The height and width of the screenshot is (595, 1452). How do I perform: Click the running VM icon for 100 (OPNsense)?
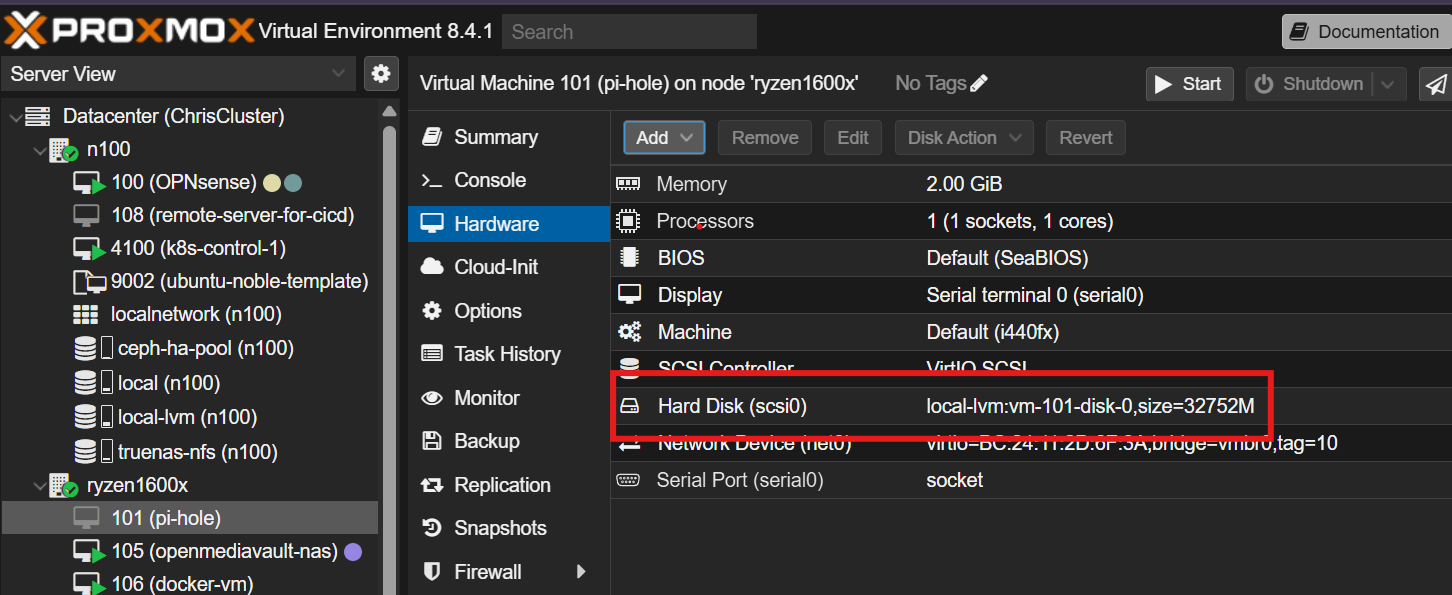point(88,184)
